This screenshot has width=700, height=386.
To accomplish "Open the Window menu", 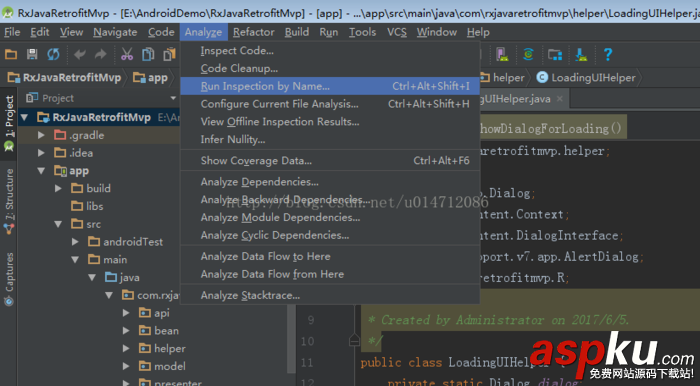I will tap(437, 32).
